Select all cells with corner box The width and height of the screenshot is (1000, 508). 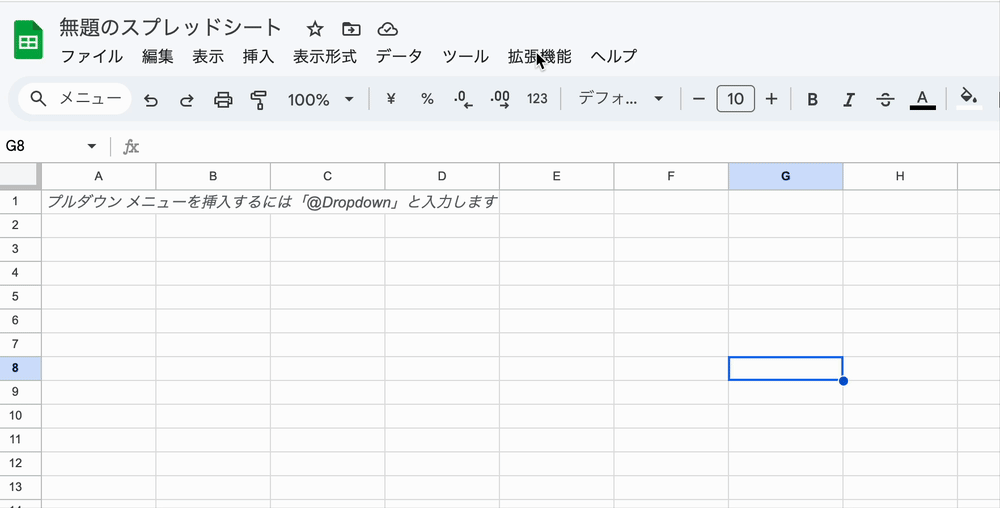coord(20,175)
